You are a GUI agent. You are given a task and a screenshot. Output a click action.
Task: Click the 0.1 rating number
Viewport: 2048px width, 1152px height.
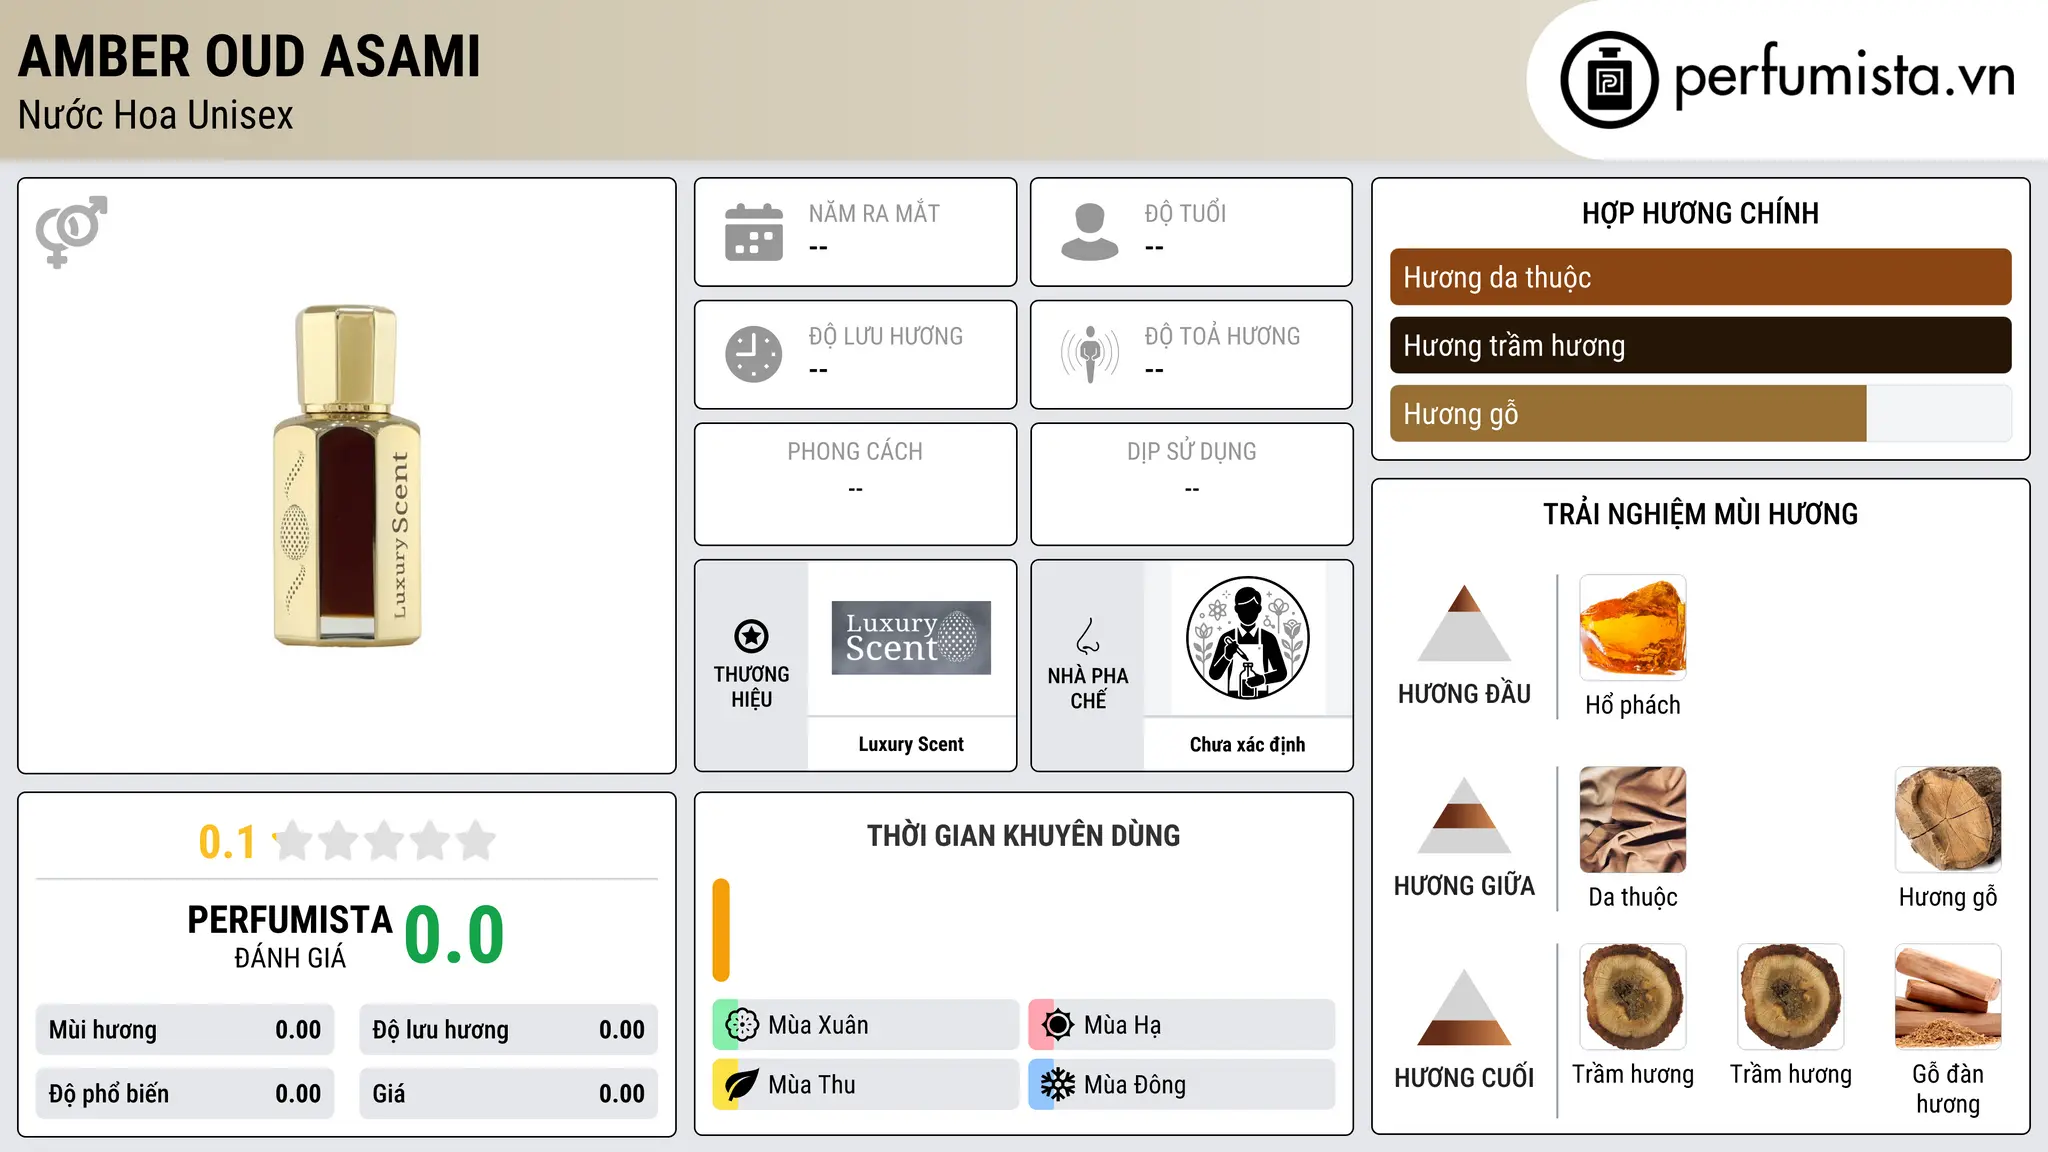click(x=227, y=842)
